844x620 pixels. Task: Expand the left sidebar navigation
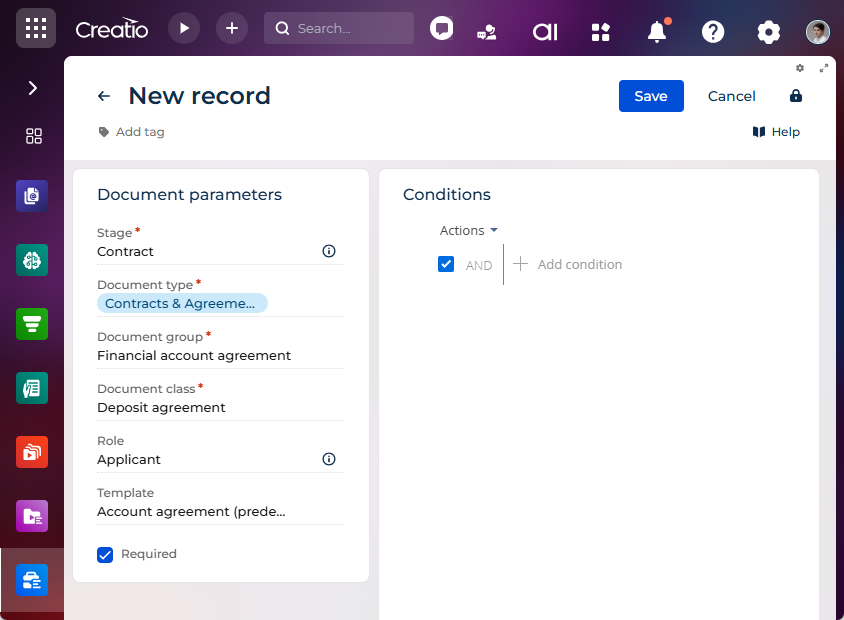pyautogui.click(x=33, y=88)
